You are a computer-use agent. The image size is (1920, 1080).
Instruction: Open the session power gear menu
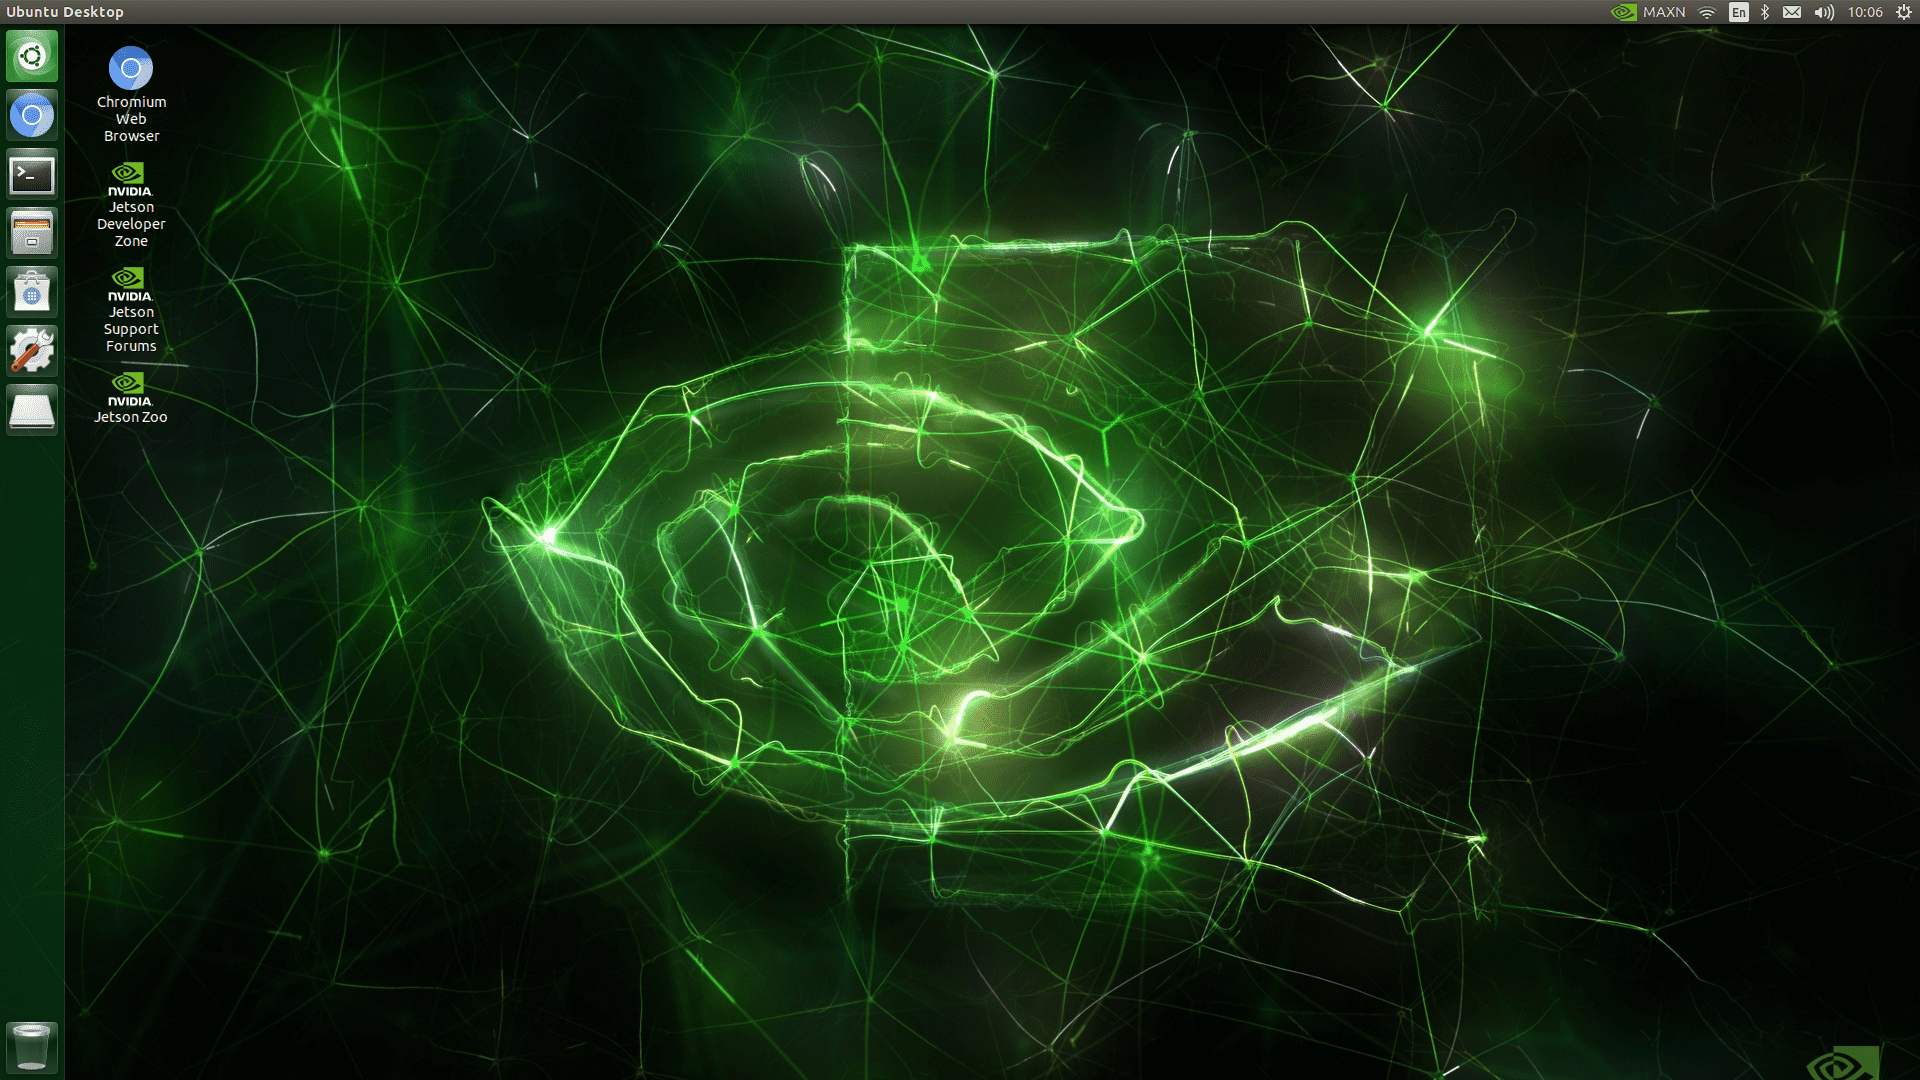coord(1904,12)
